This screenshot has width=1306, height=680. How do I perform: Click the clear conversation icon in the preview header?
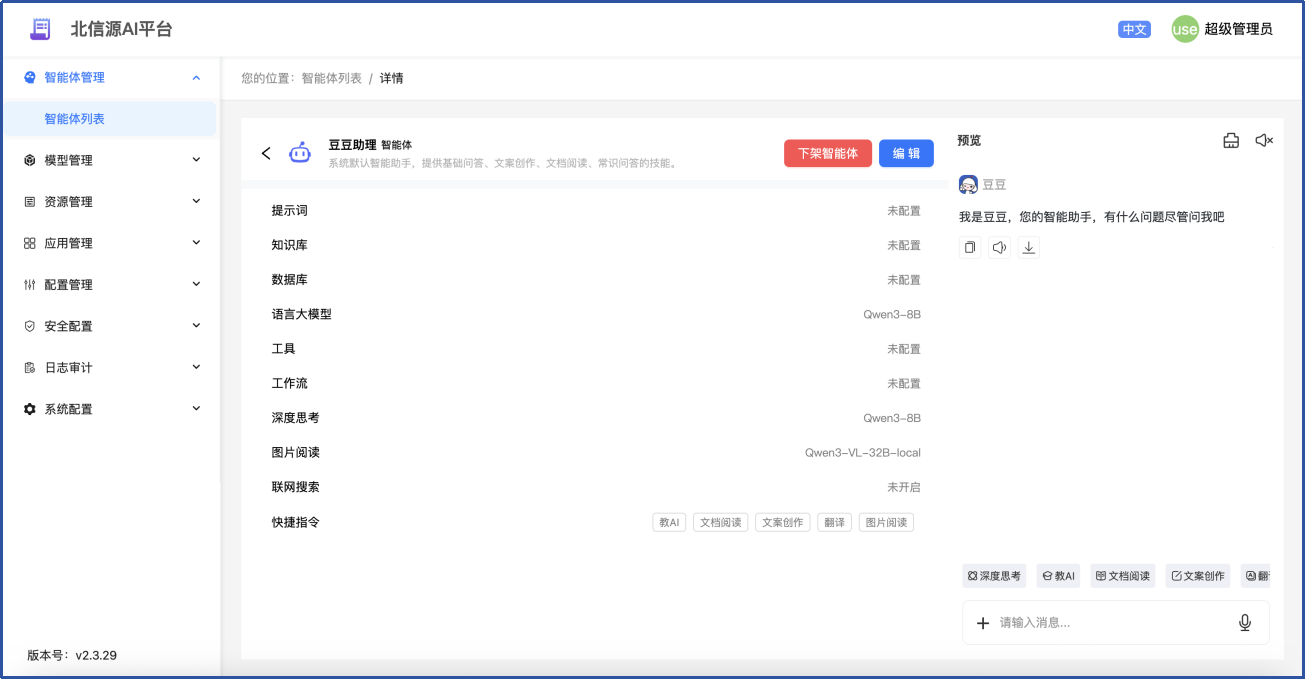(1231, 140)
